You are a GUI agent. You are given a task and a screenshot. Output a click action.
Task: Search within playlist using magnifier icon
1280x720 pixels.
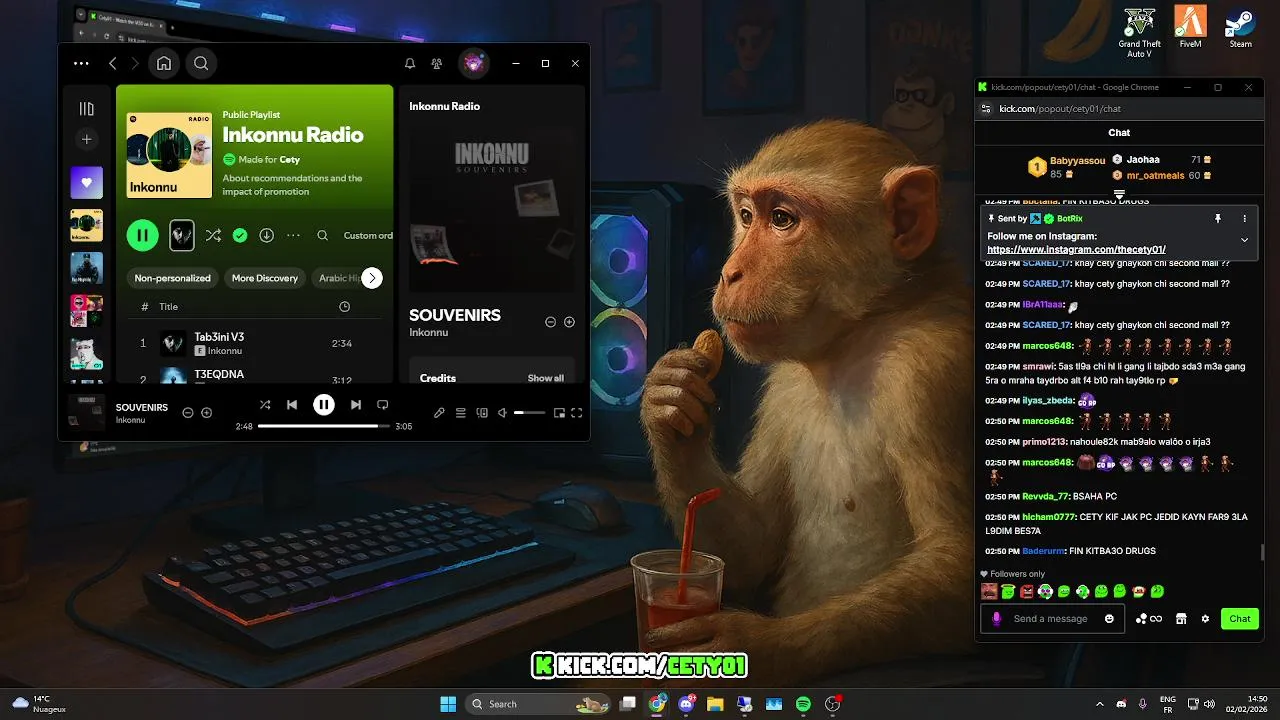click(x=323, y=236)
